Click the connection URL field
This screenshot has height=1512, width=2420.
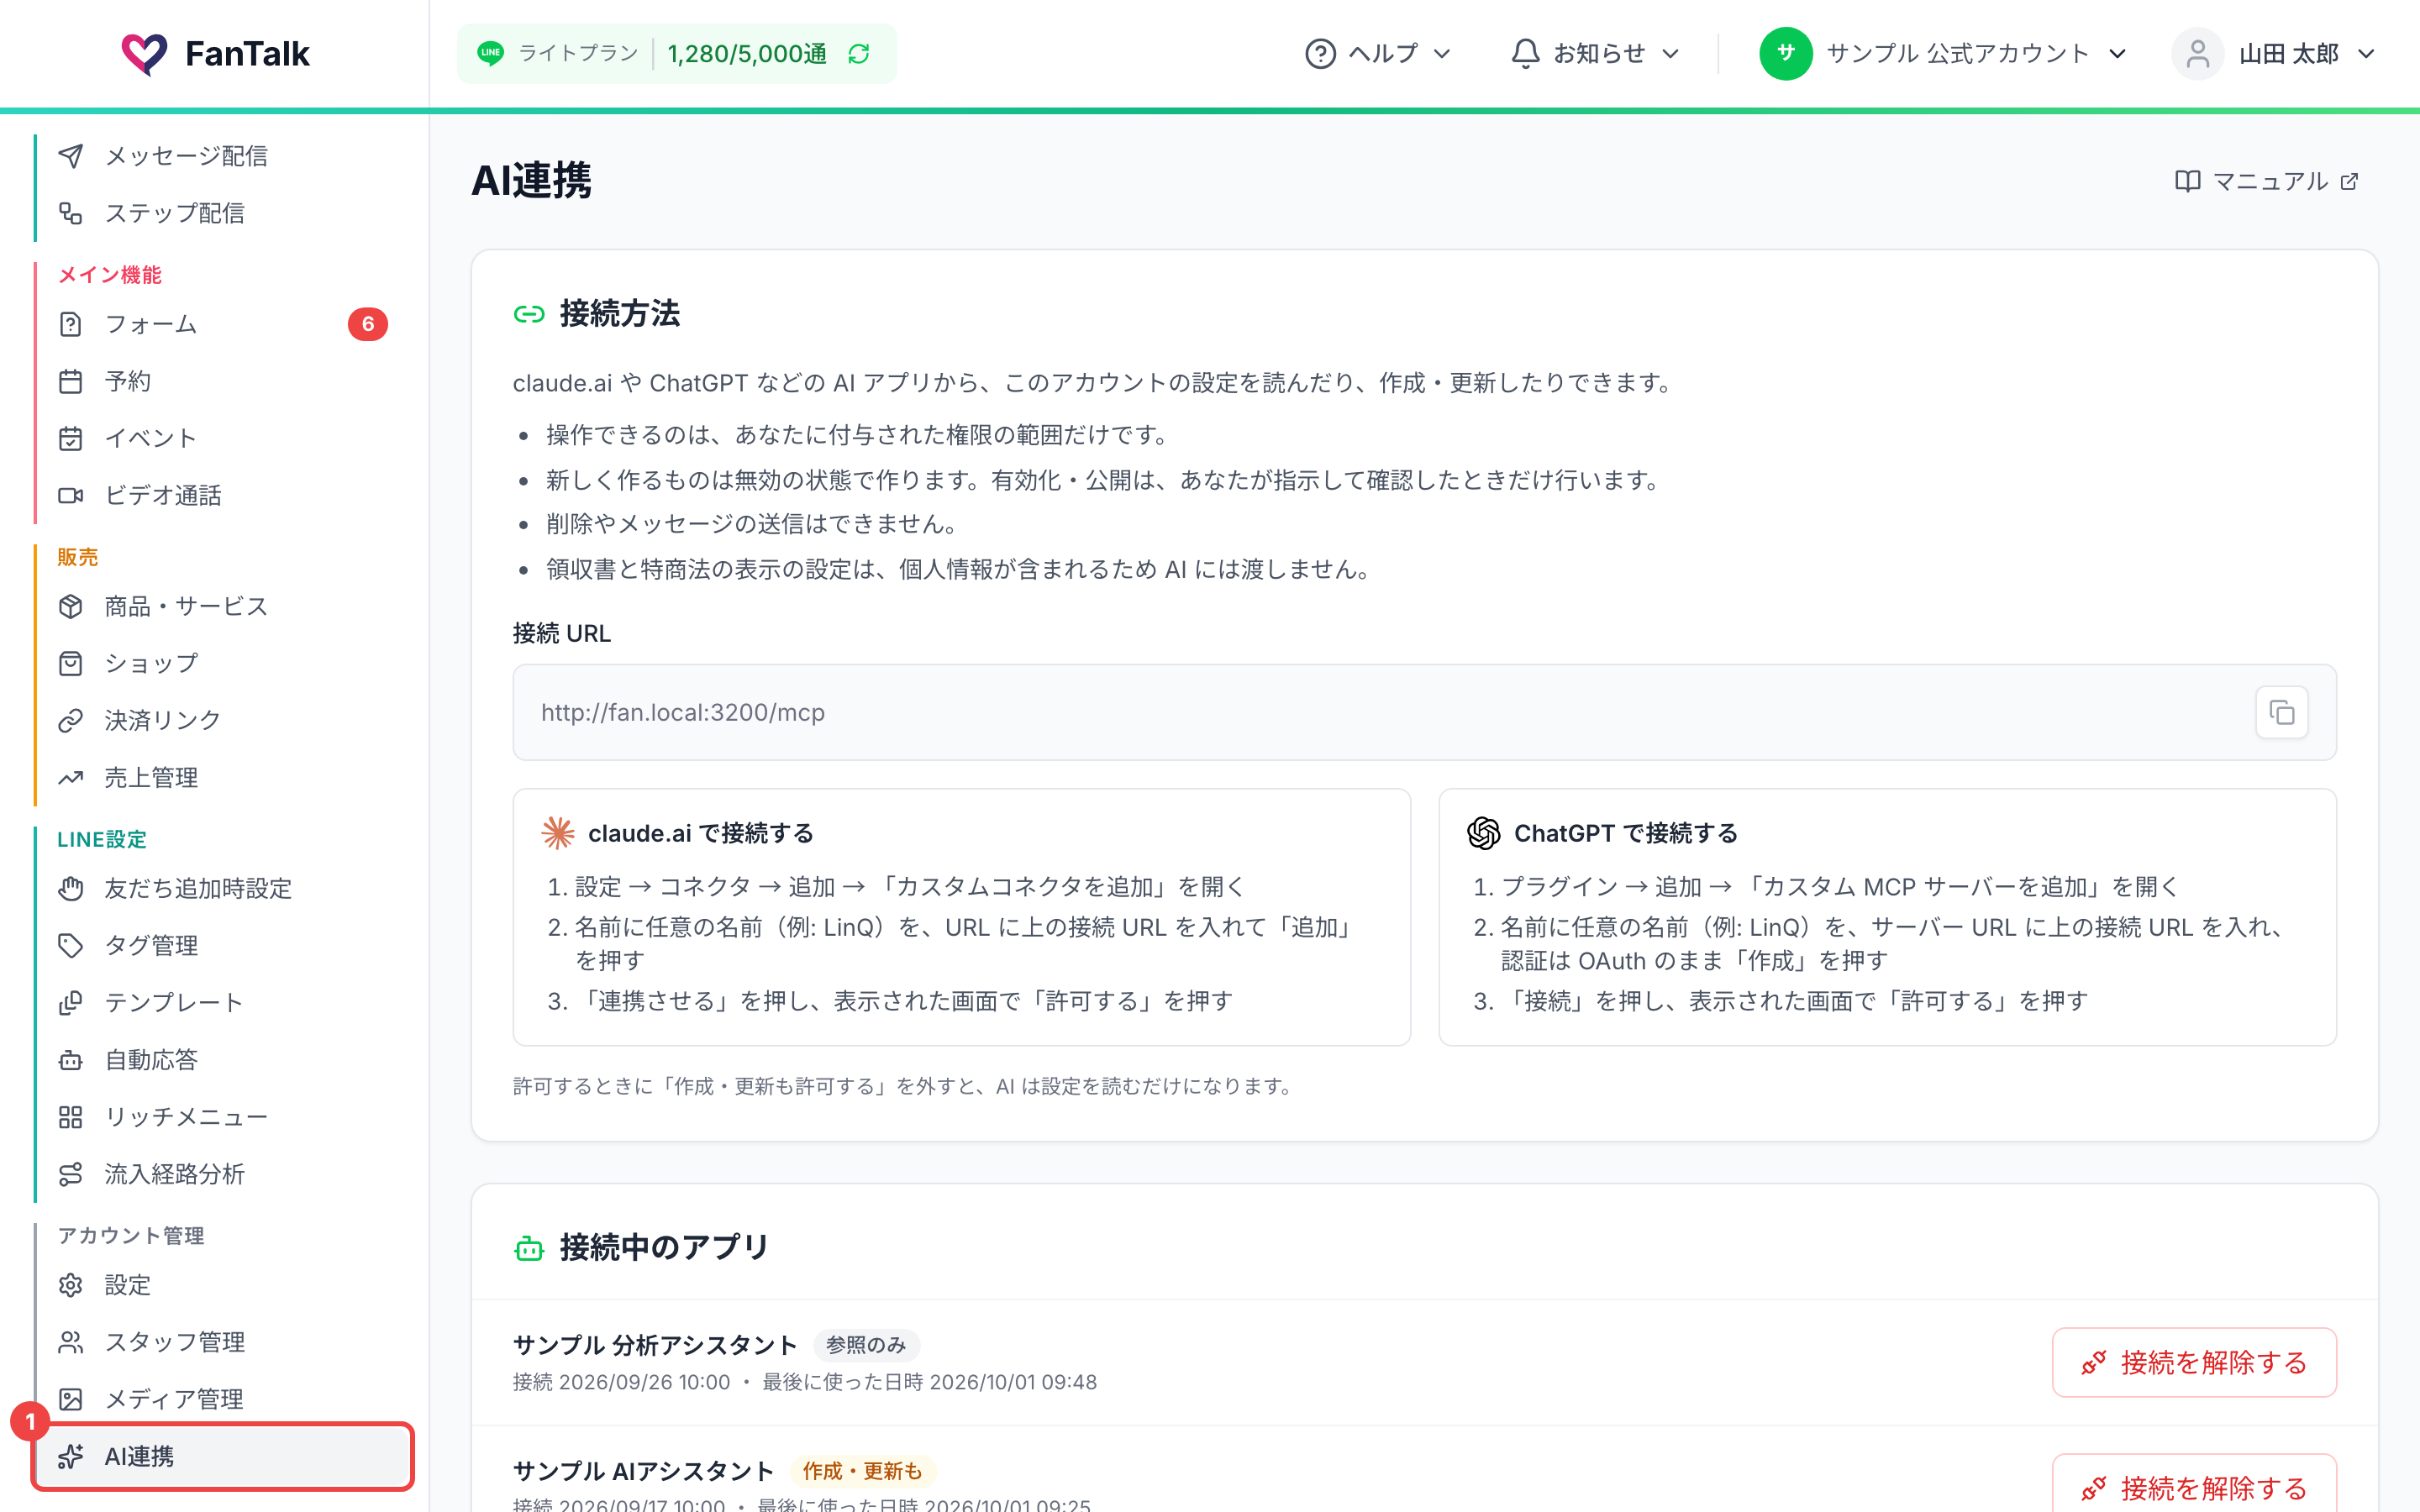point(1424,712)
